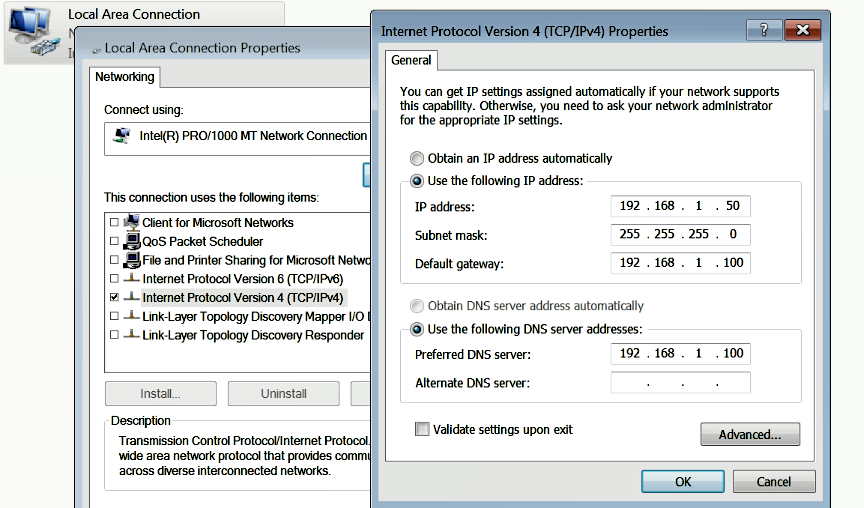Enable QoS Packet Scheduler checkbox
864x508 pixels.
click(114, 241)
